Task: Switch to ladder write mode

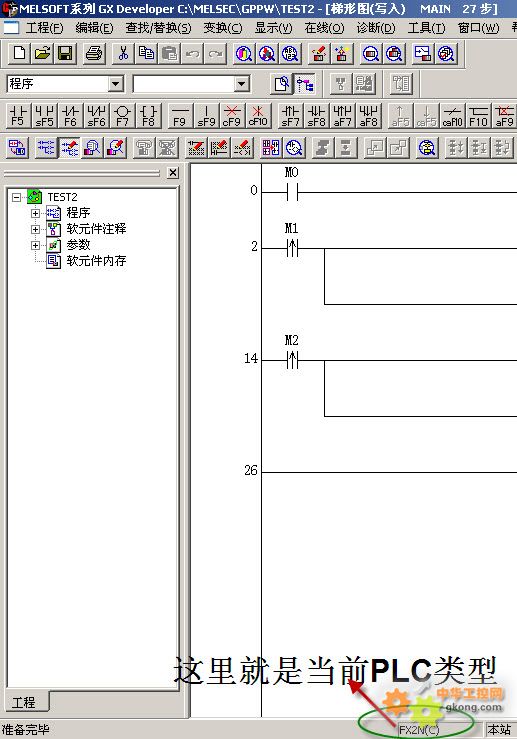Action: point(69,148)
